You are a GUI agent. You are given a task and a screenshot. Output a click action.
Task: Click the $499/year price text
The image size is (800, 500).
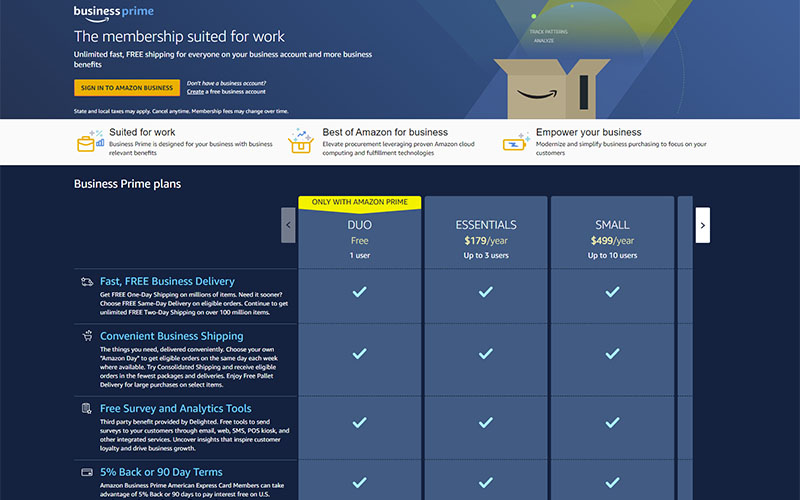pyautogui.click(x=612, y=241)
